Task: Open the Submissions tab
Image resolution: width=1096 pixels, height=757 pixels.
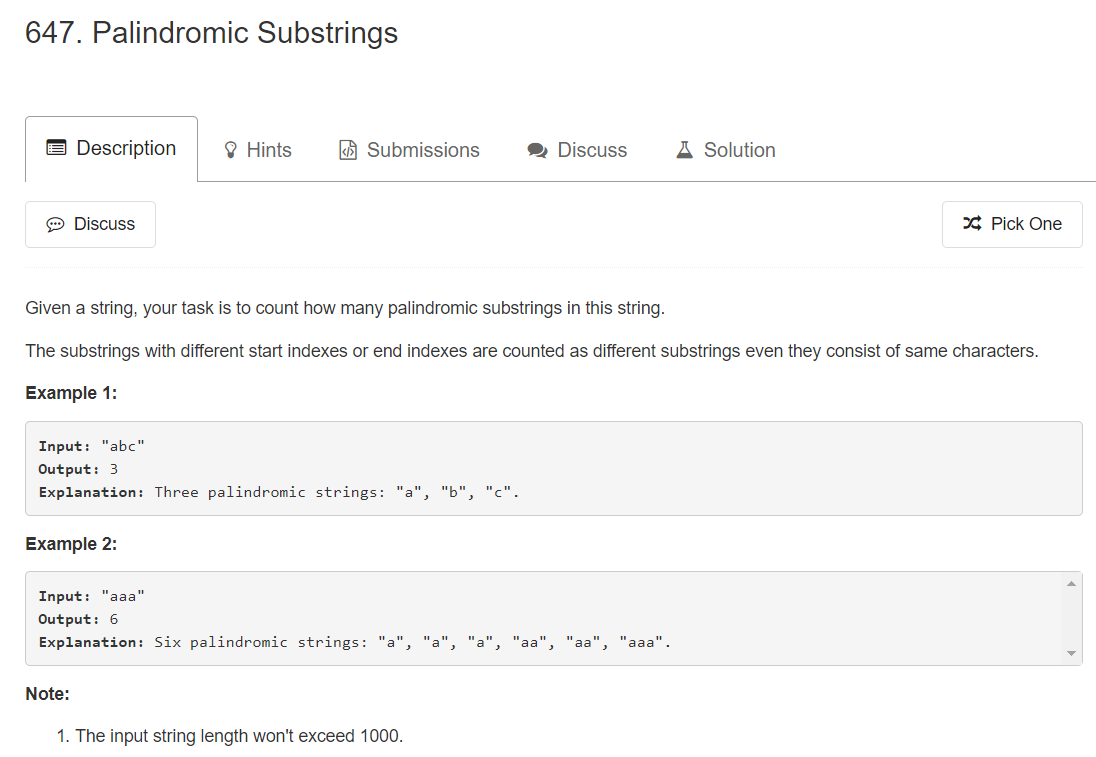Action: click(x=410, y=150)
